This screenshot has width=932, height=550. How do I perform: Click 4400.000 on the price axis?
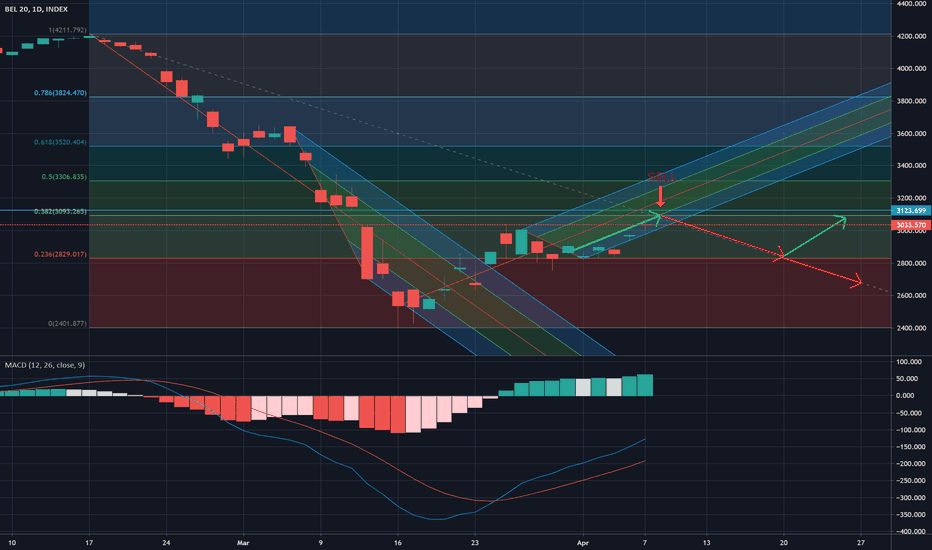pos(912,4)
